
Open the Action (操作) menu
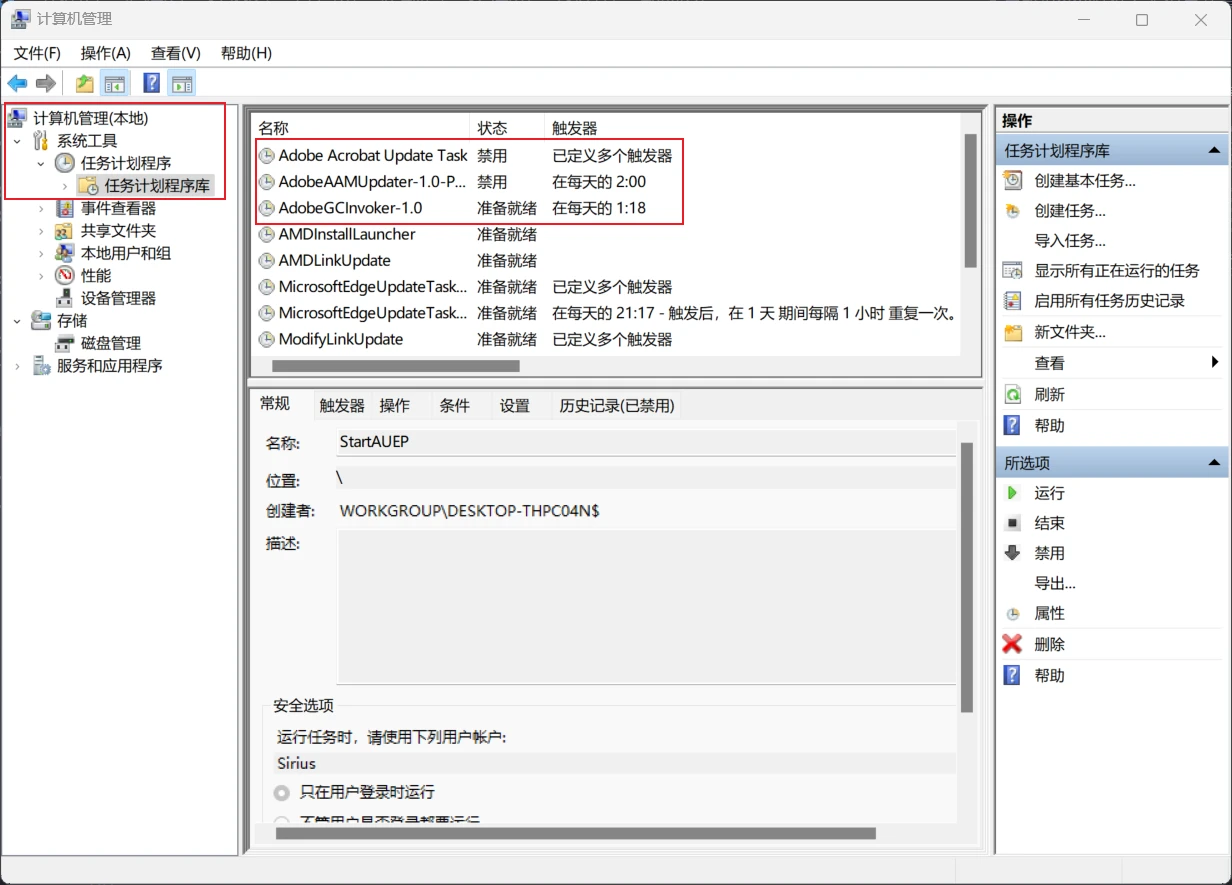point(106,53)
